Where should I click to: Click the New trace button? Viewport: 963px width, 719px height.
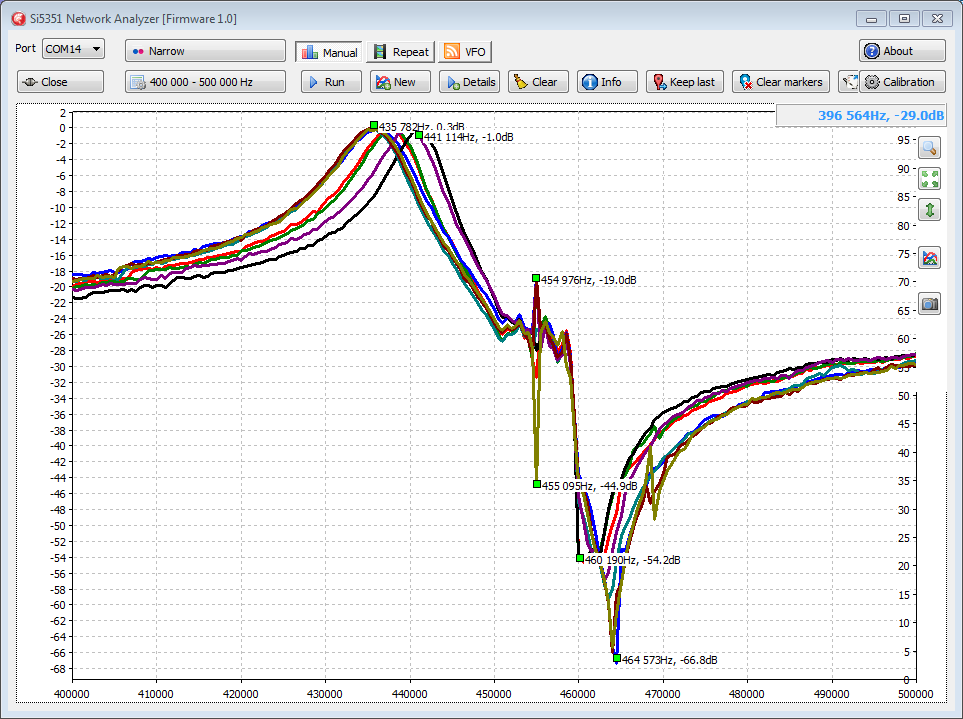click(399, 82)
